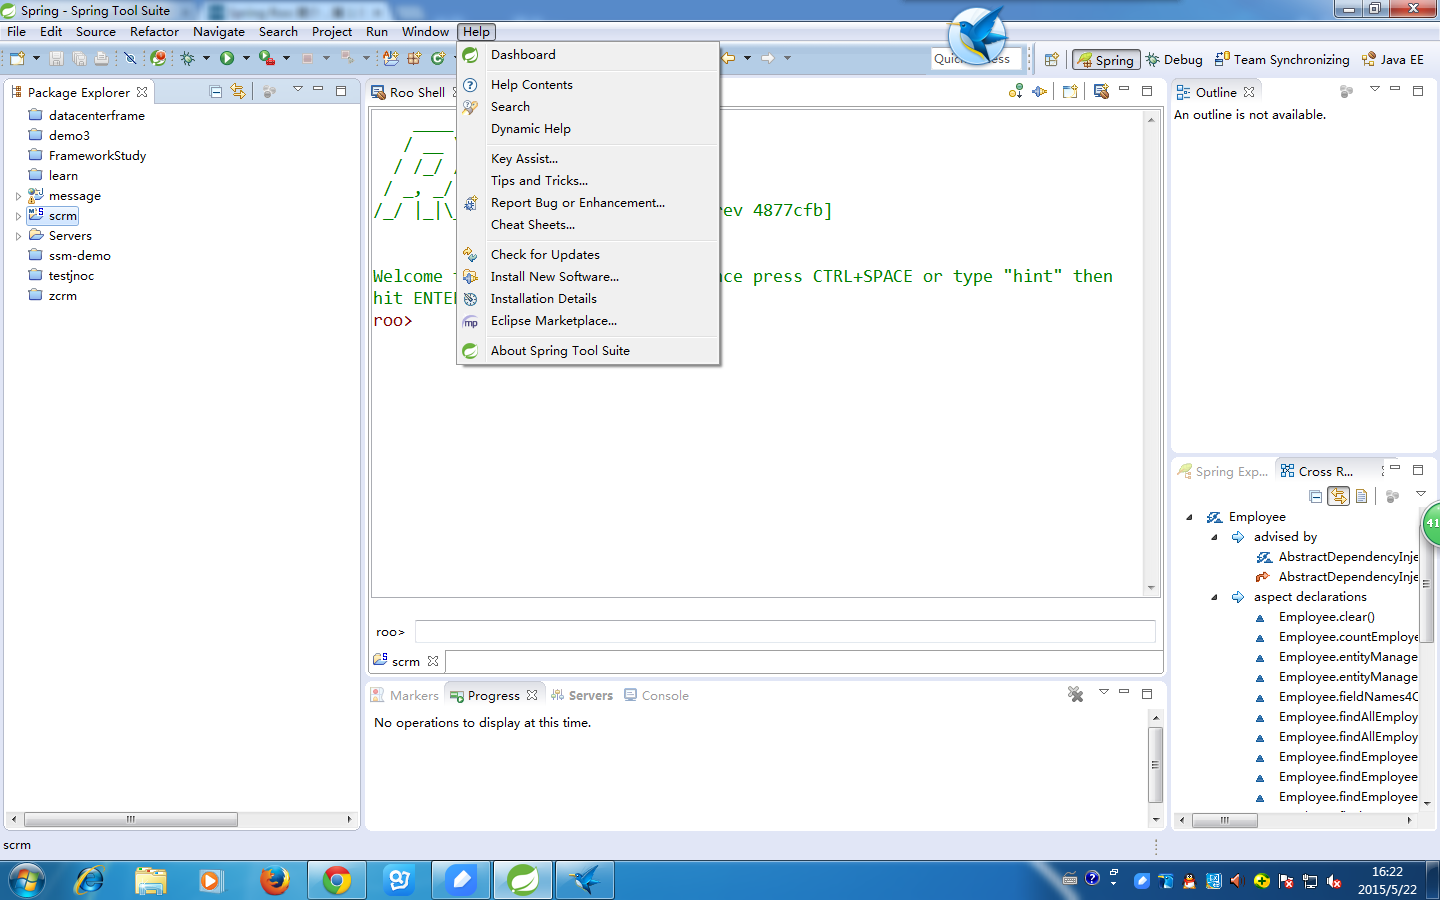Minimize the Progress view panel
The image size is (1440, 900).
click(x=1124, y=692)
